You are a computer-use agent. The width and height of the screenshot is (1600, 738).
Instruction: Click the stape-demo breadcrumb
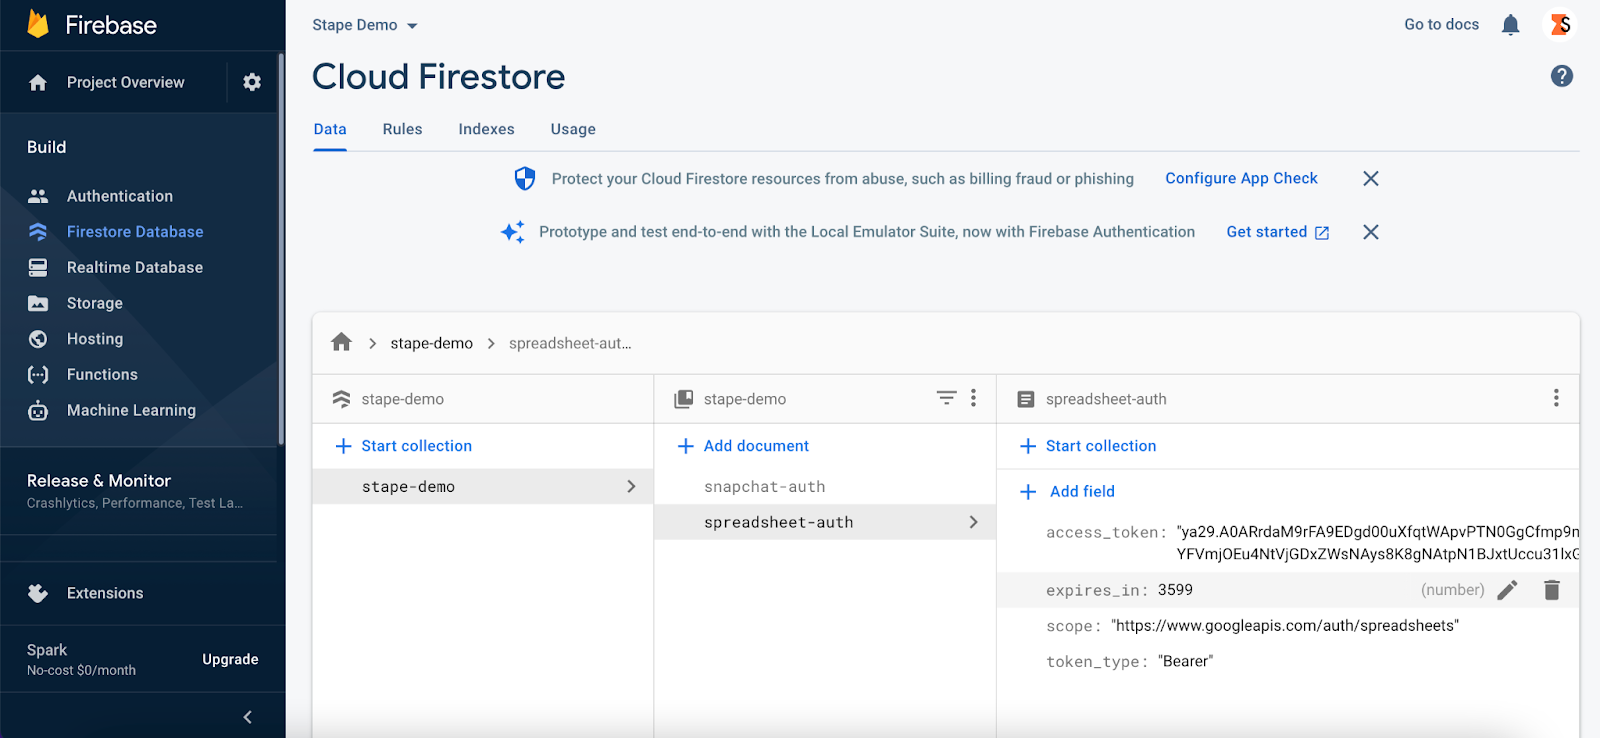(432, 343)
